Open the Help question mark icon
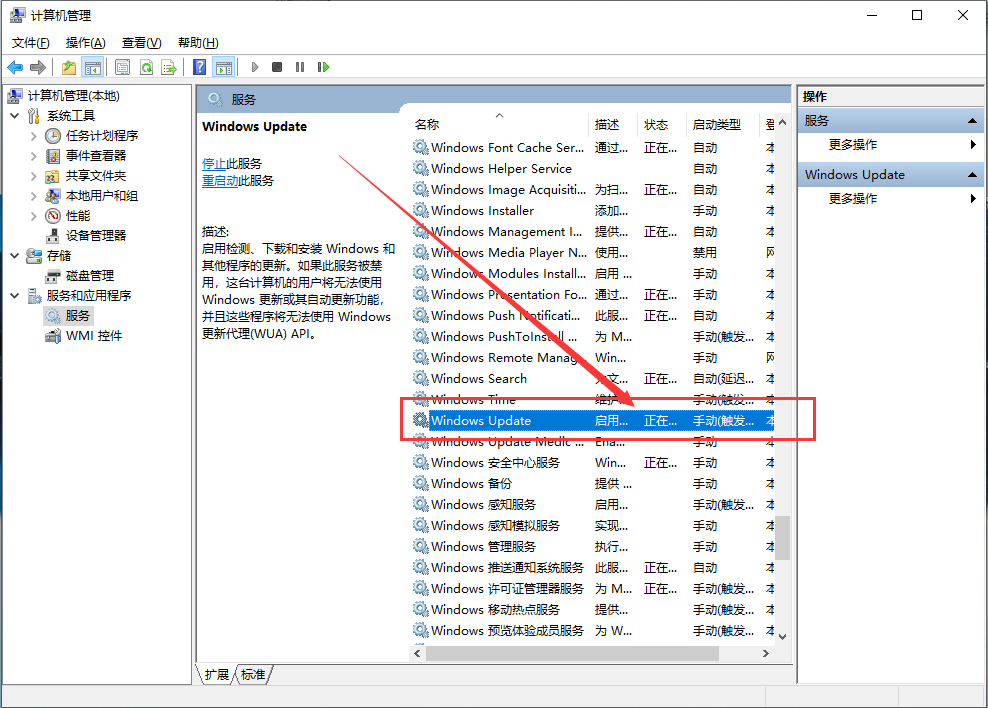This screenshot has height=708, width=988. click(x=200, y=67)
